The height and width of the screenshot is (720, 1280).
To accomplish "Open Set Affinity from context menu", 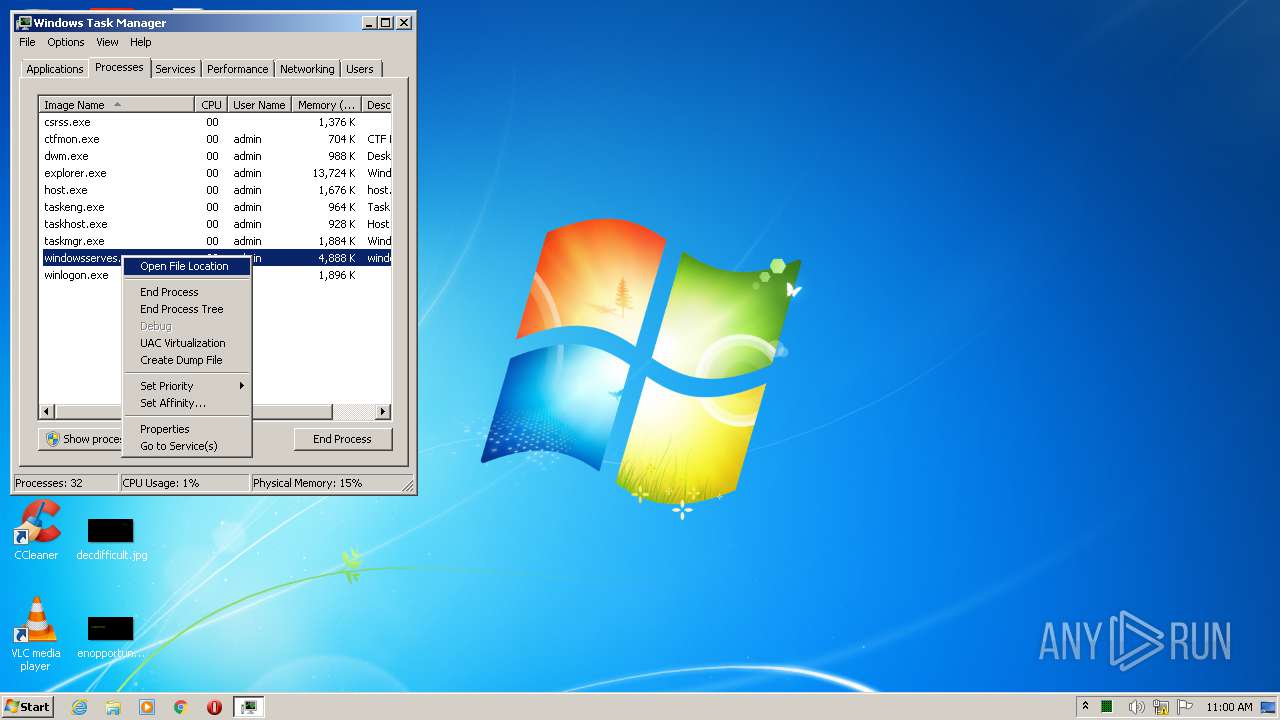I will 186,403.
